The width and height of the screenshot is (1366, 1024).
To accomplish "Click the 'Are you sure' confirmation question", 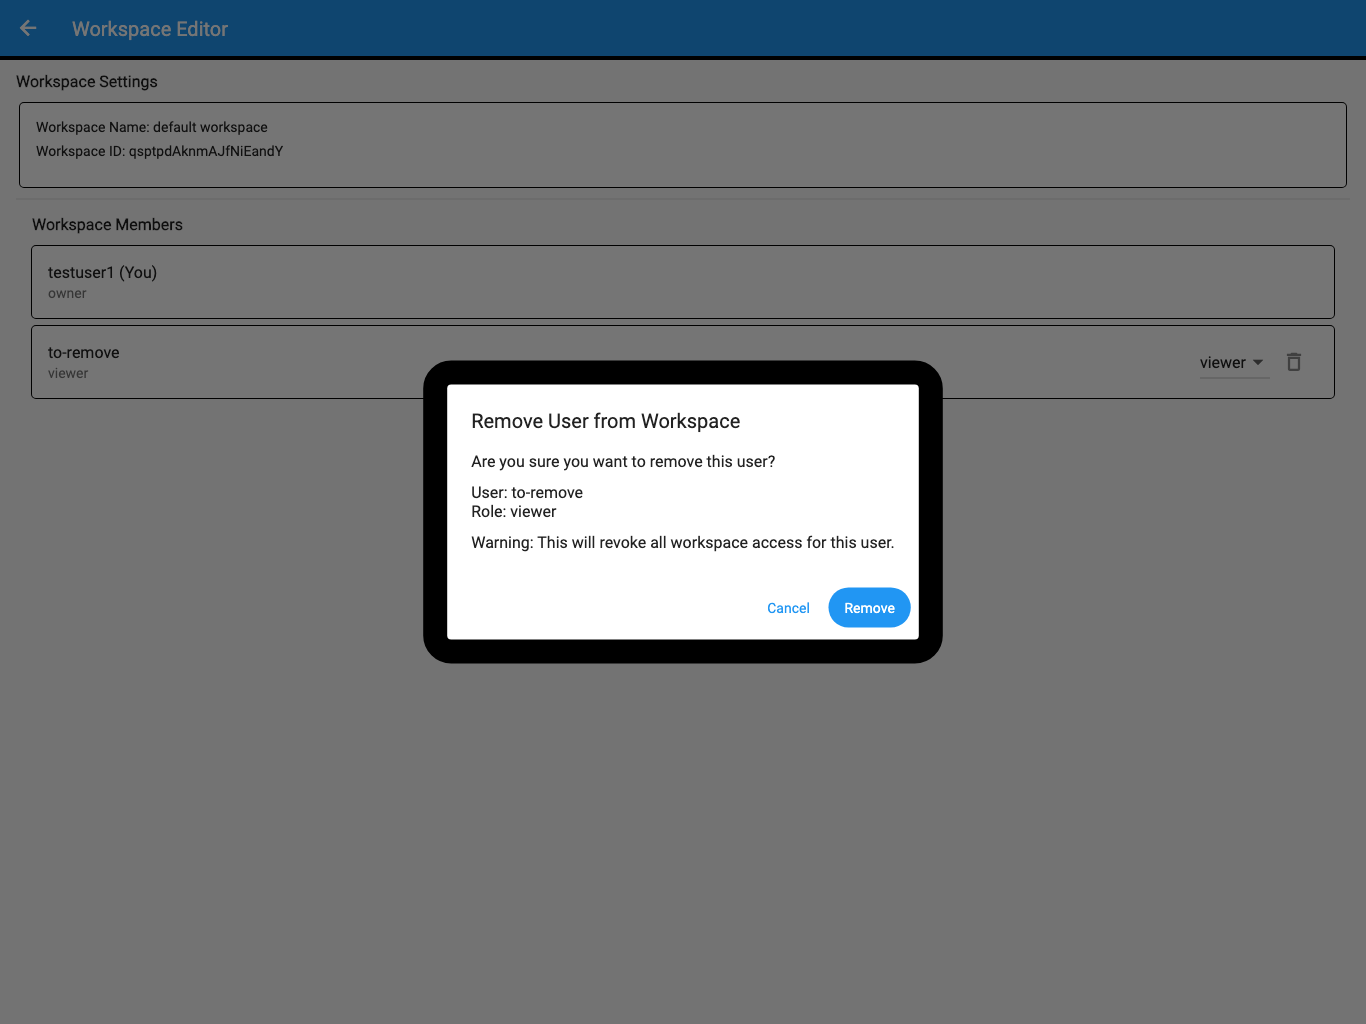I will tap(623, 462).
